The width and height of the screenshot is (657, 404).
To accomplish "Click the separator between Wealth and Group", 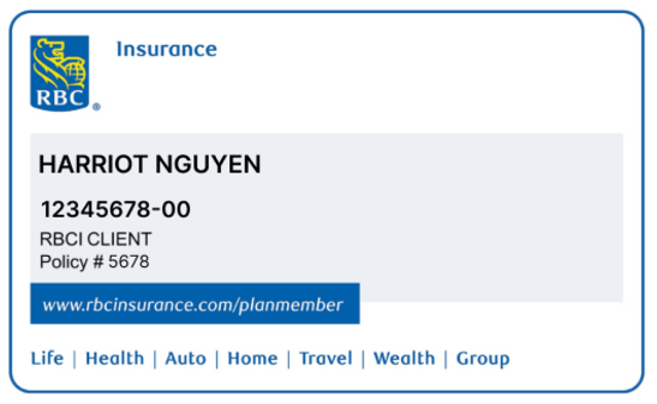I will (x=446, y=359).
